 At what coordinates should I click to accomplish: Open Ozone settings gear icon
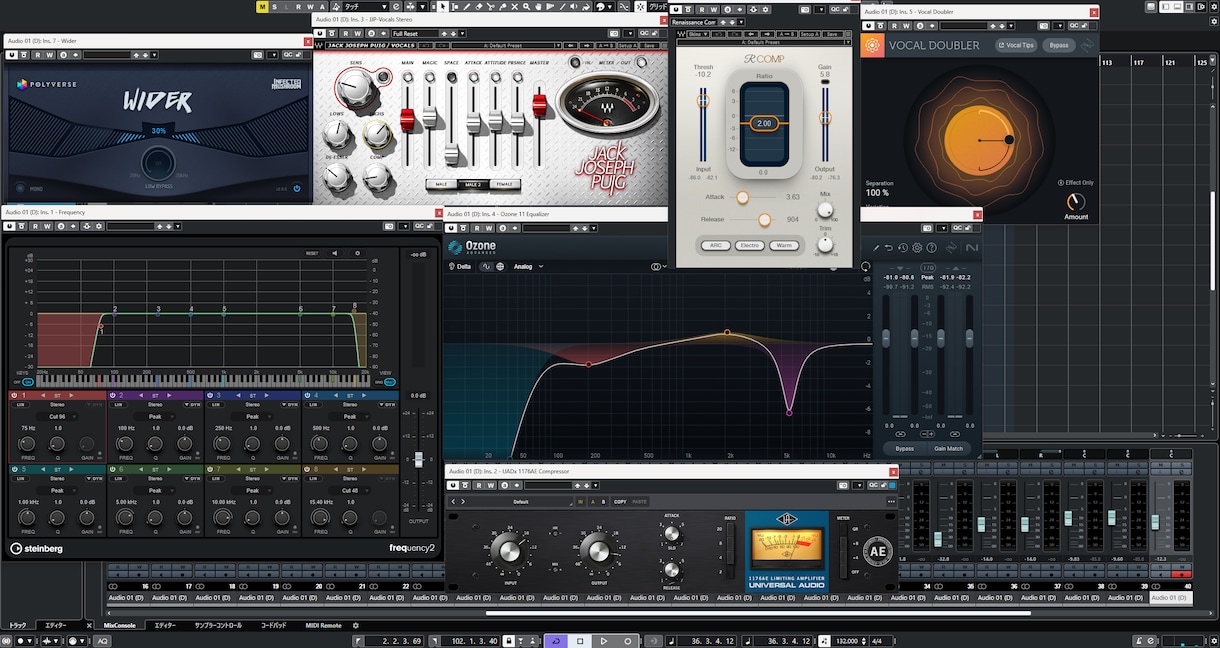917,247
